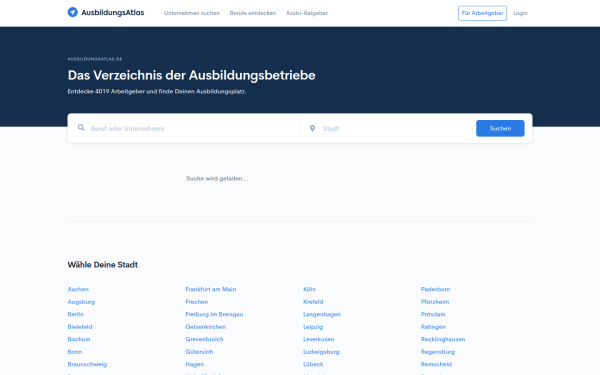Image resolution: width=600 pixels, height=375 pixels.
Task: Click the Das Verzeichnis der Ausbildungsbetriebe heading
Action: point(191,75)
